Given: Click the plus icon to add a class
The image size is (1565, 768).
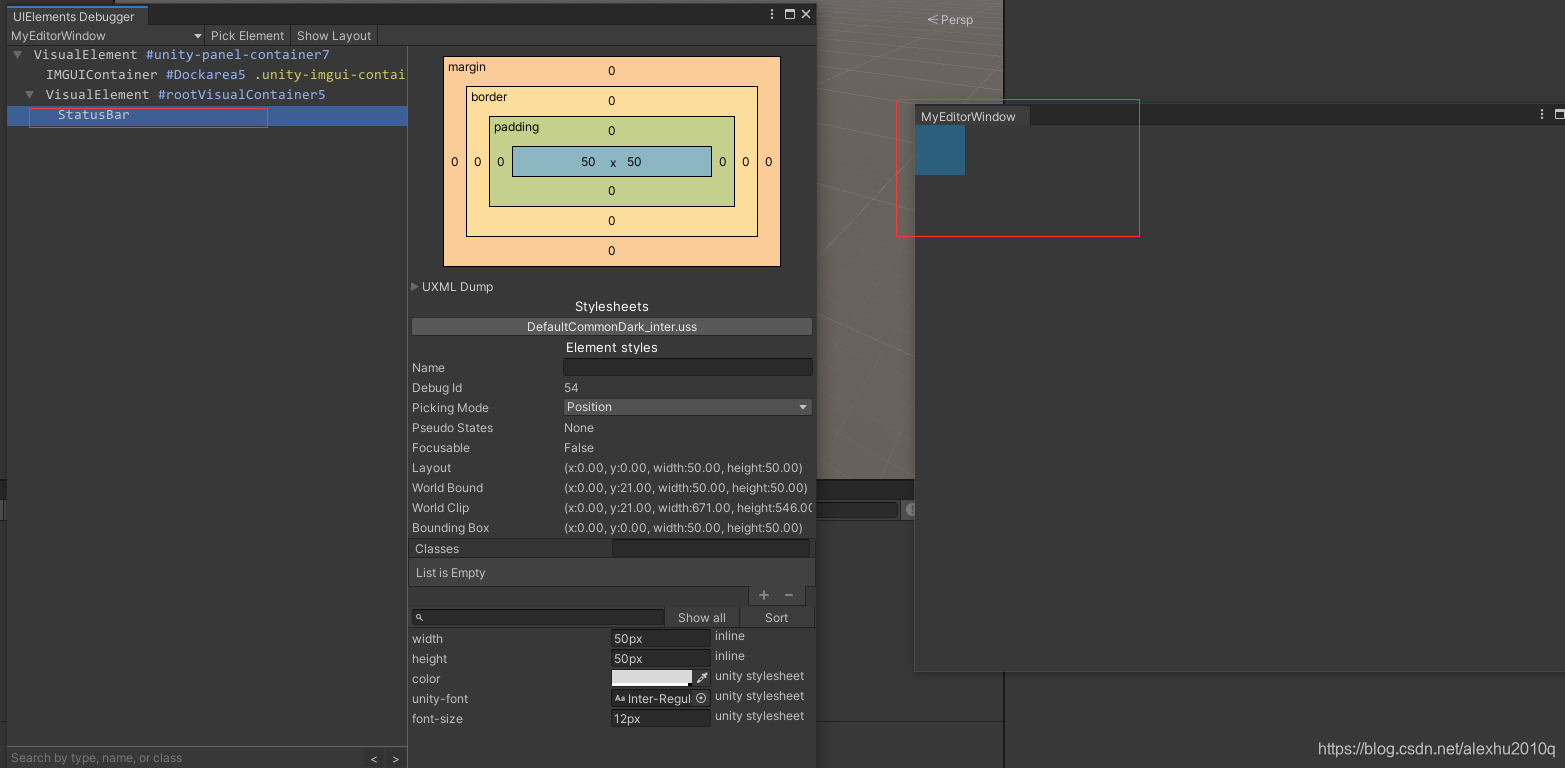Looking at the screenshot, I should tap(764, 595).
